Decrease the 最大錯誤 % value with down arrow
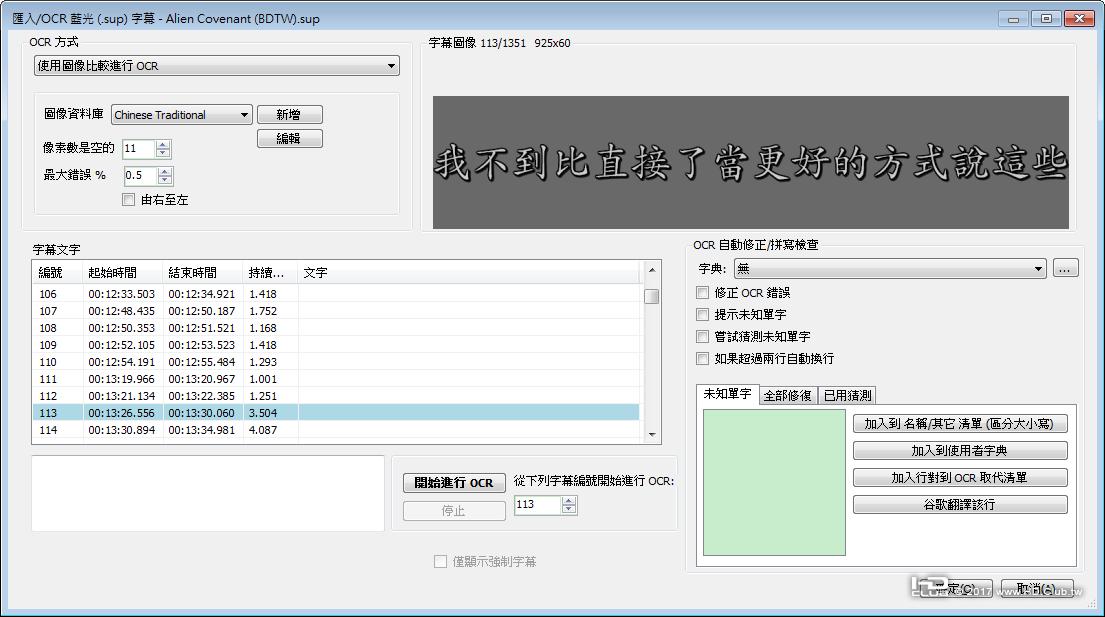1105x617 pixels. coord(165,180)
